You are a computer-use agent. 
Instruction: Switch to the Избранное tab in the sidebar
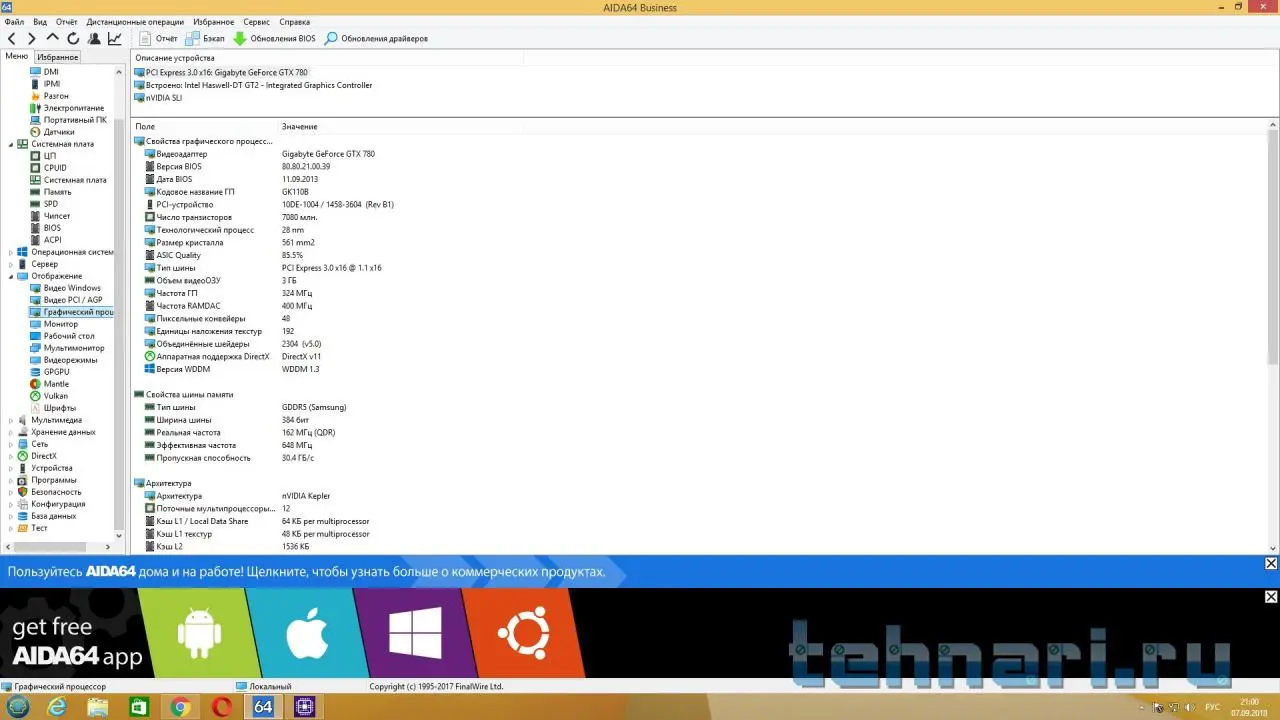pyautogui.click(x=58, y=57)
